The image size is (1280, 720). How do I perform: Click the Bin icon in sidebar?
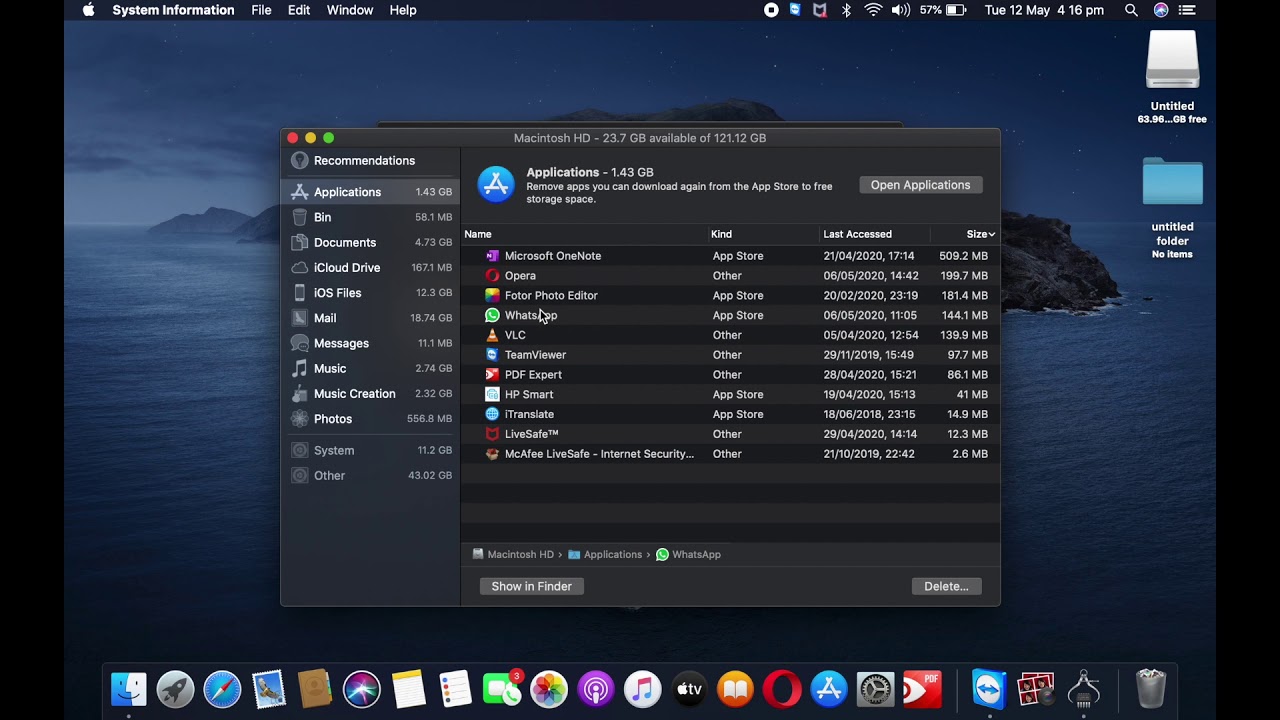pos(299,217)
